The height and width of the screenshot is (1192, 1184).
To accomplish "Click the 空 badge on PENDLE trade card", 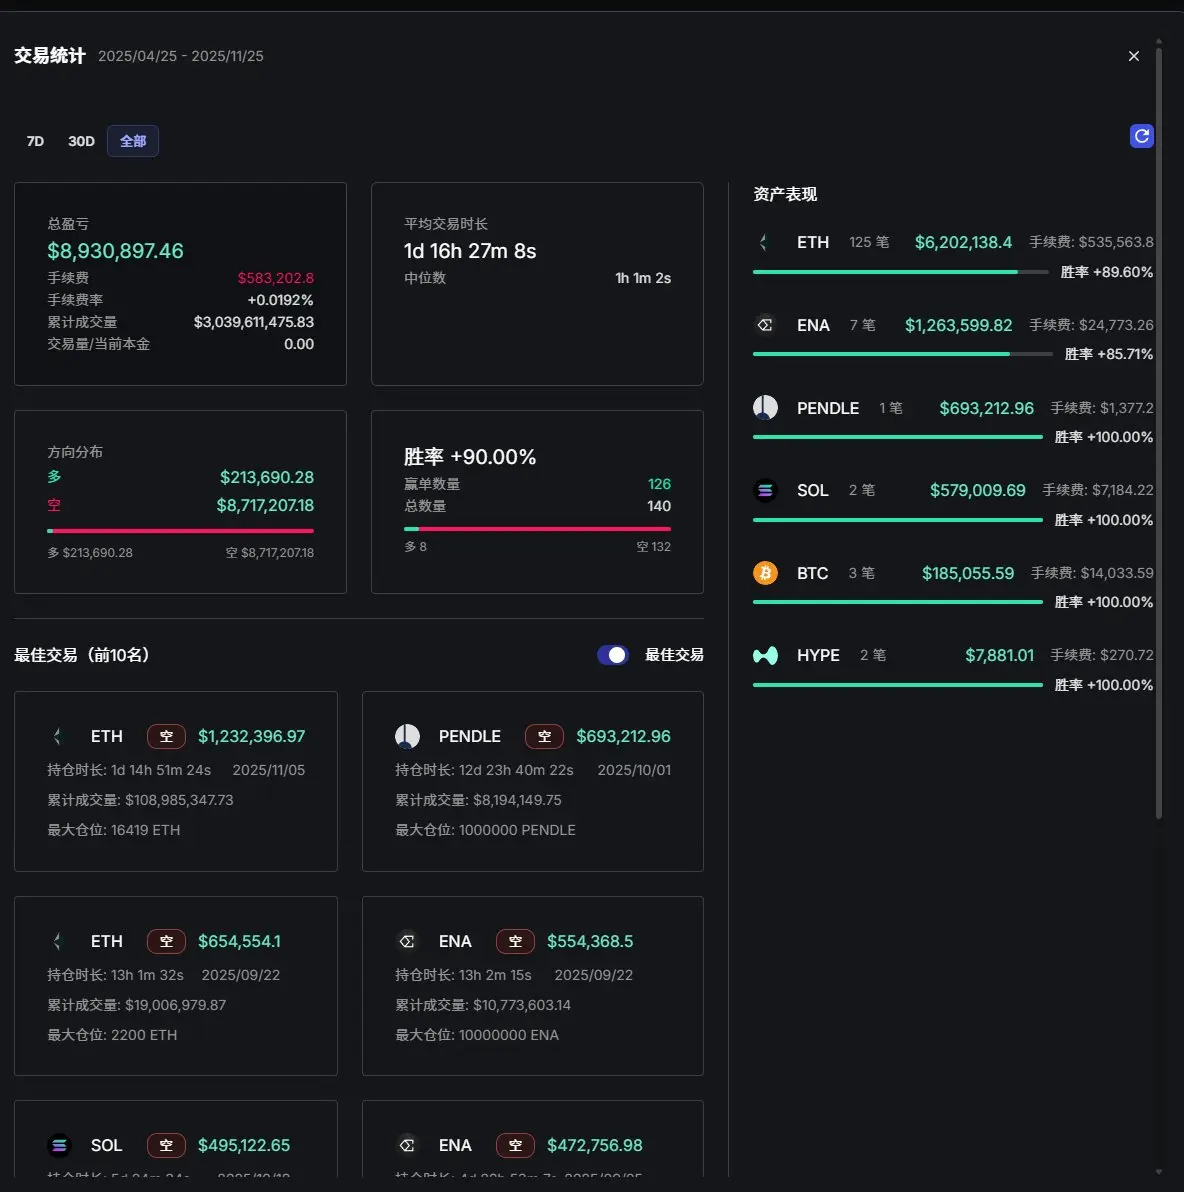I will tap(544, 737).
